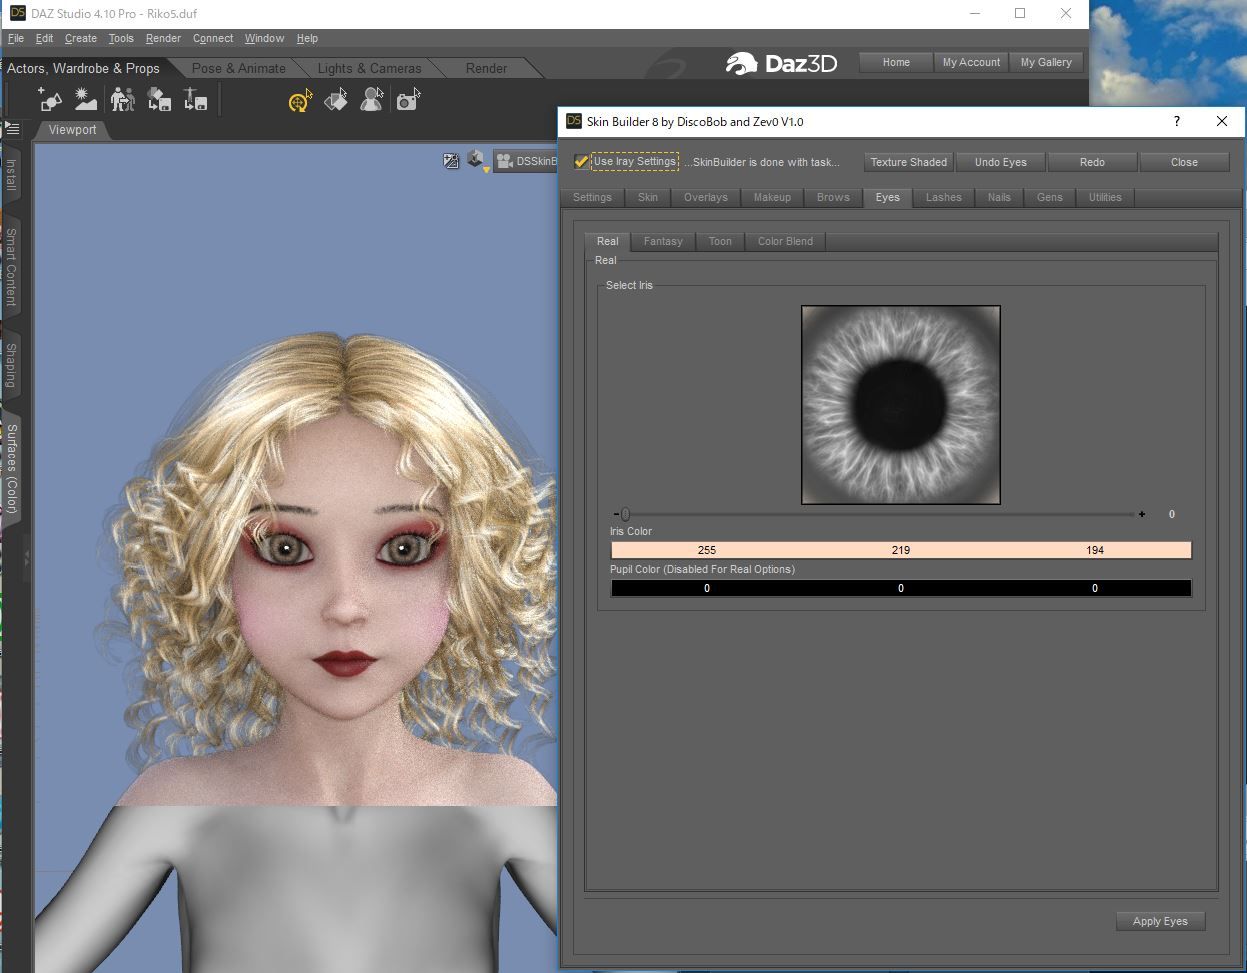Select the Region Navigator person icon

372,100
